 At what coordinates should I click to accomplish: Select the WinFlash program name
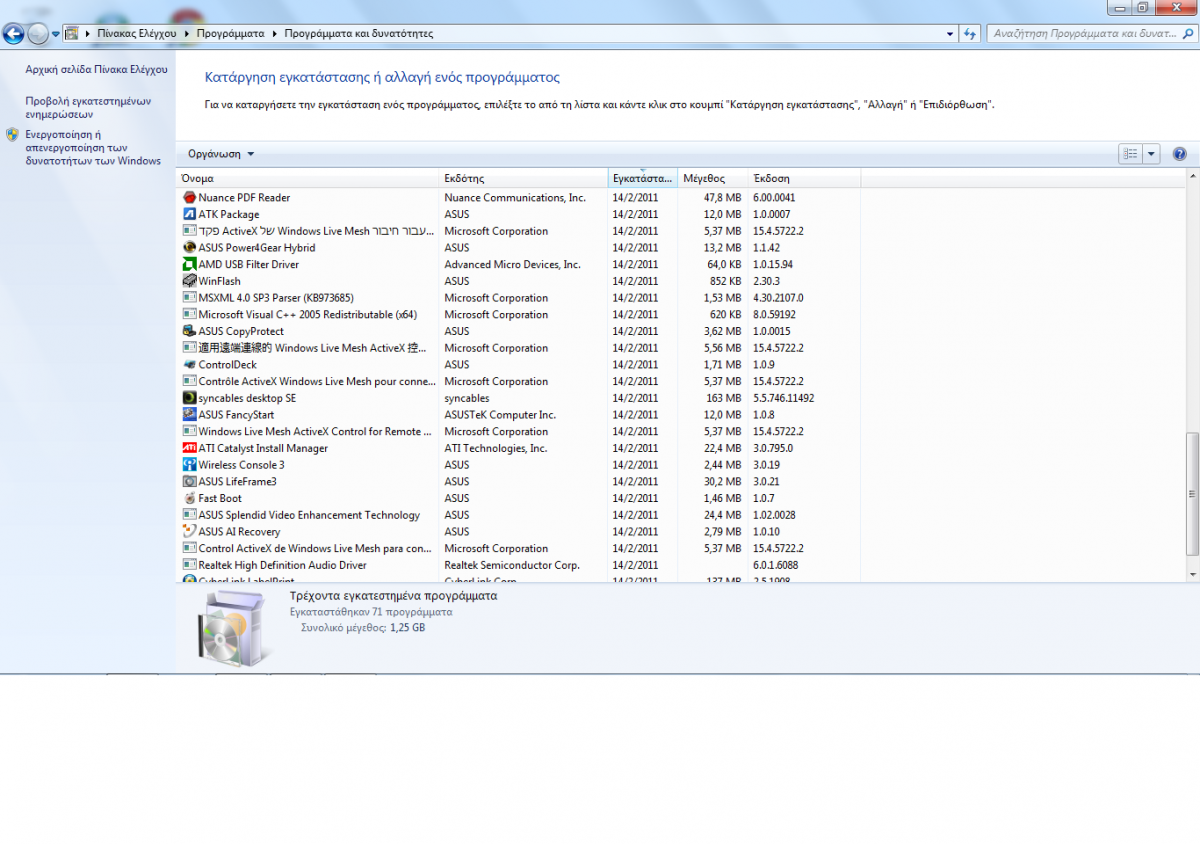[x=219, y=281]
